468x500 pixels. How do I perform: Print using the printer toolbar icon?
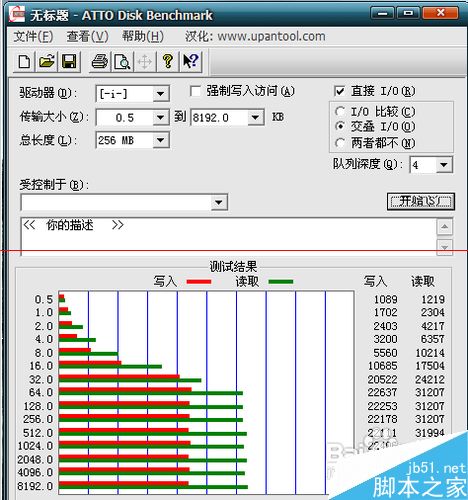click(100, 62)
